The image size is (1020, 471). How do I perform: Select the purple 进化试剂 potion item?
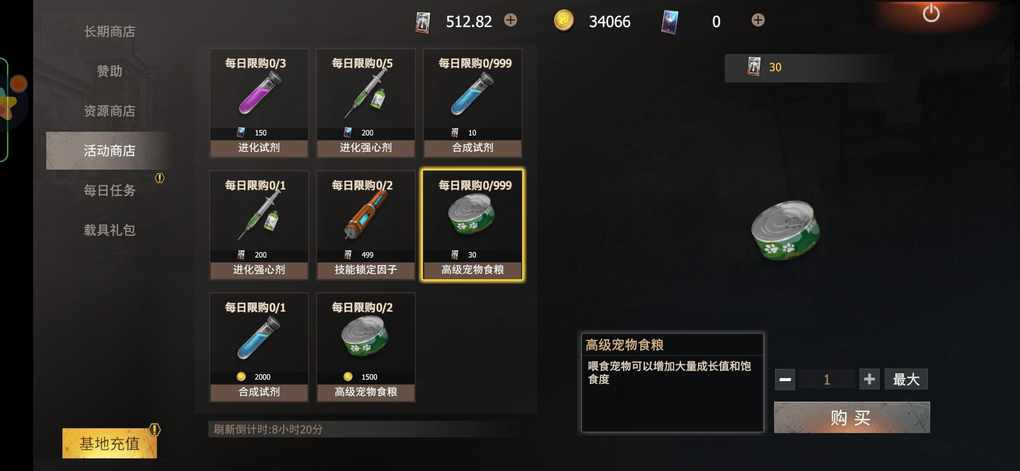[x=259, y=103]
